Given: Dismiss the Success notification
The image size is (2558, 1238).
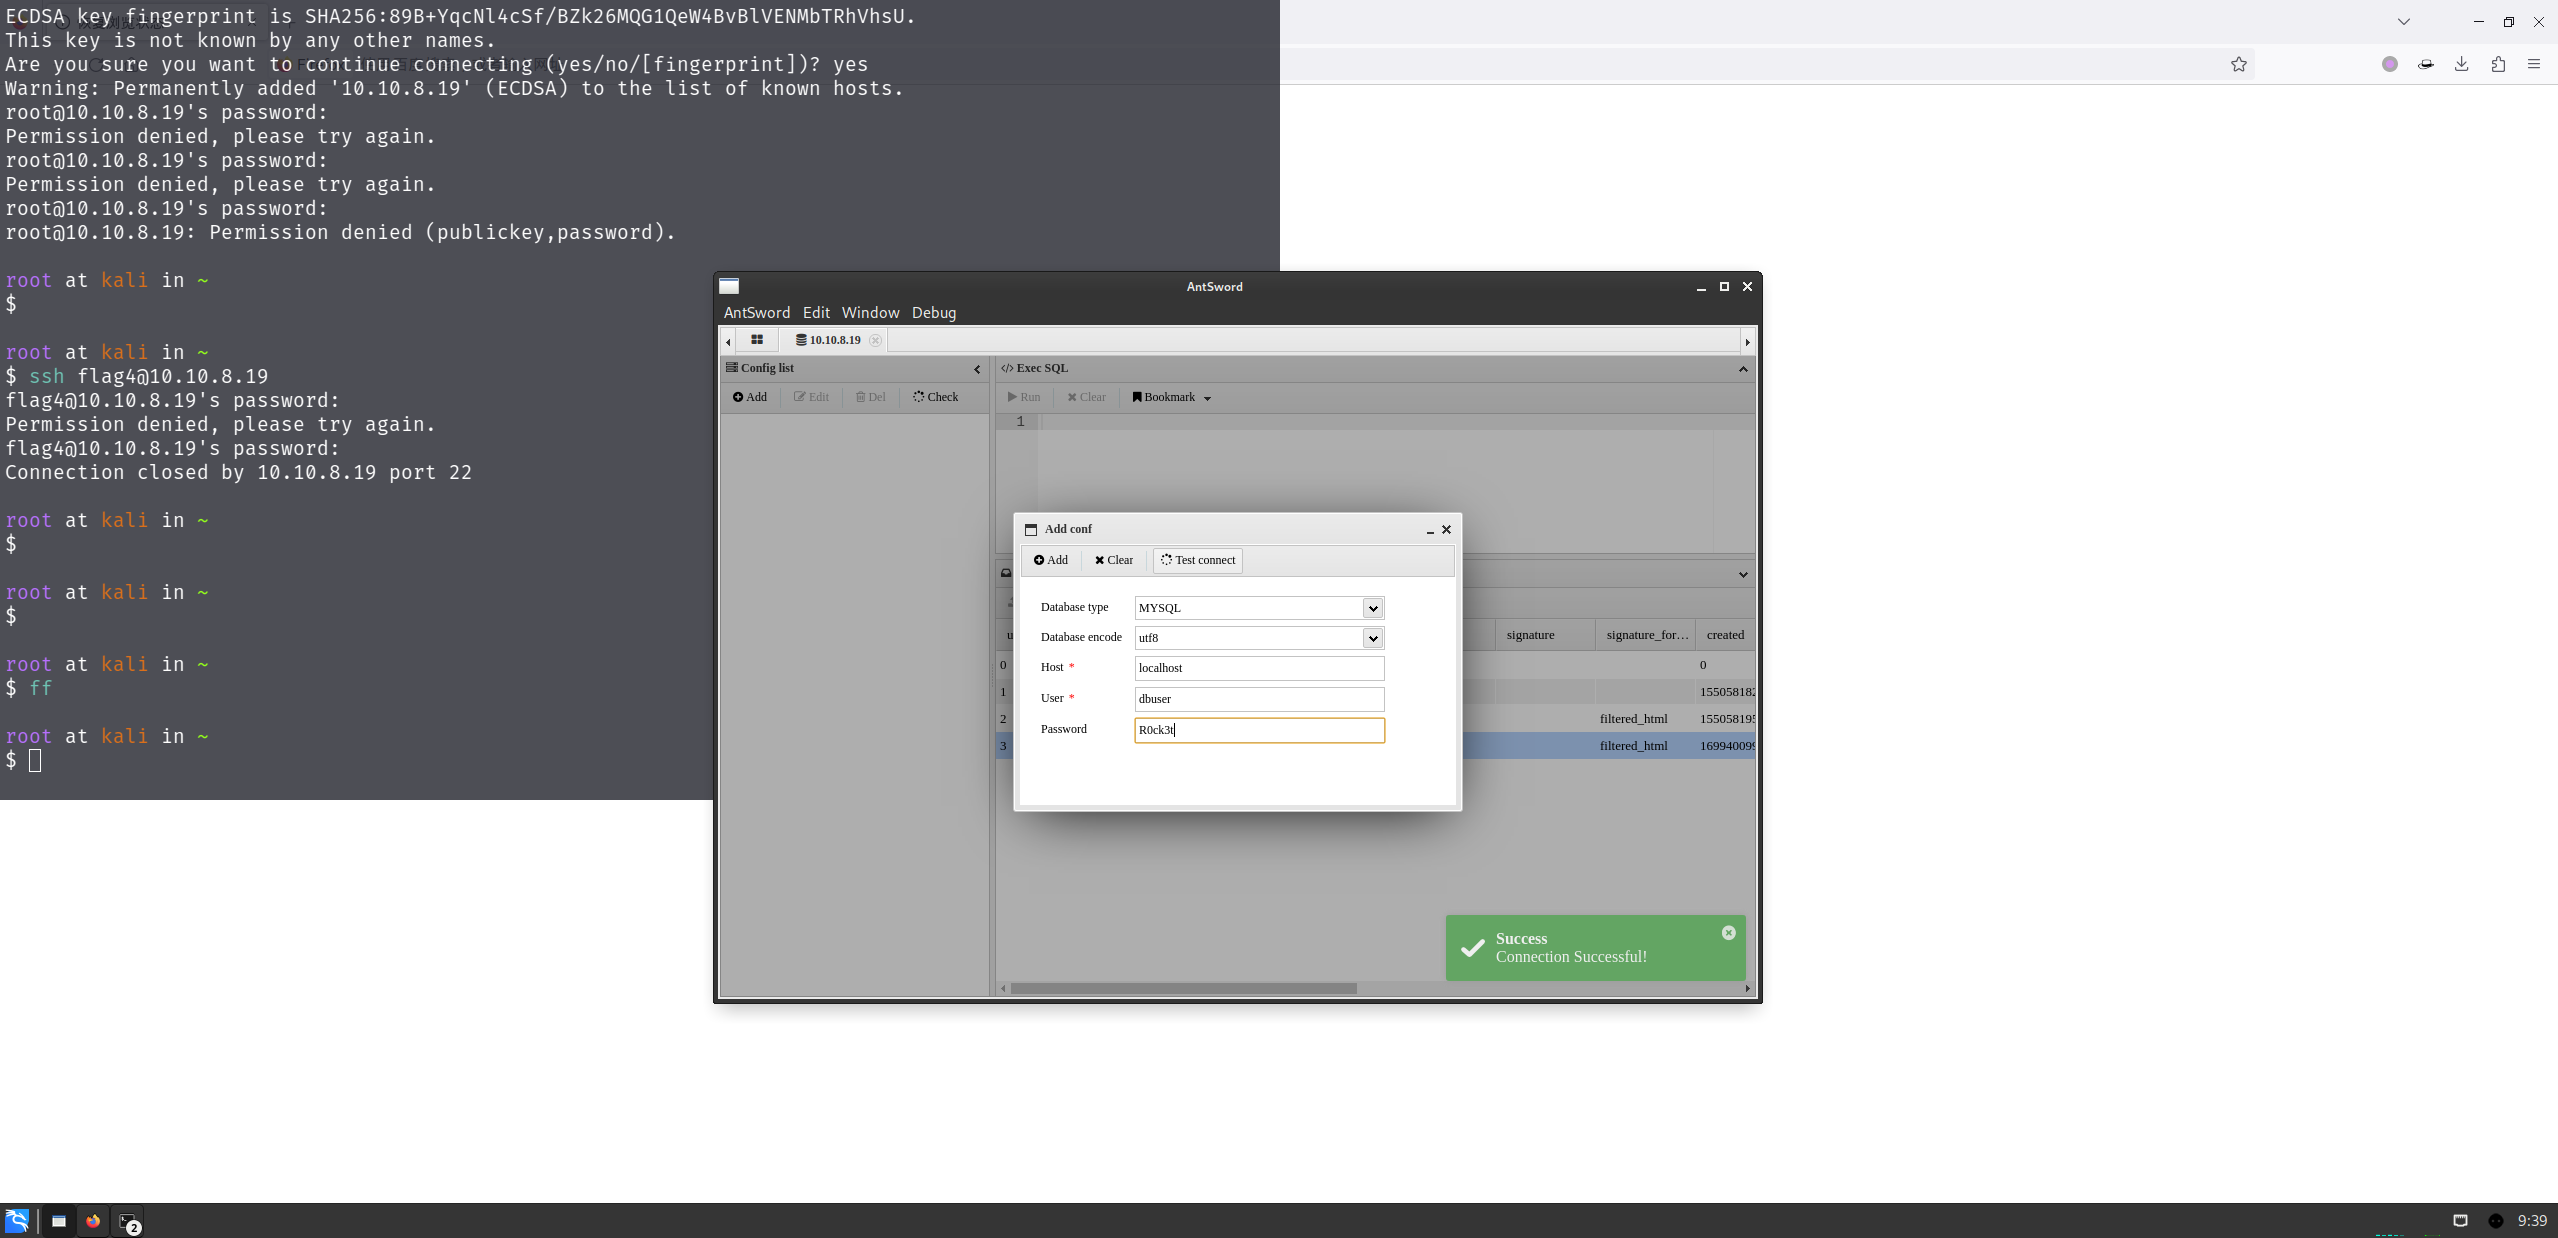Looking at the screenshot, I should [x=1729, y=933].
